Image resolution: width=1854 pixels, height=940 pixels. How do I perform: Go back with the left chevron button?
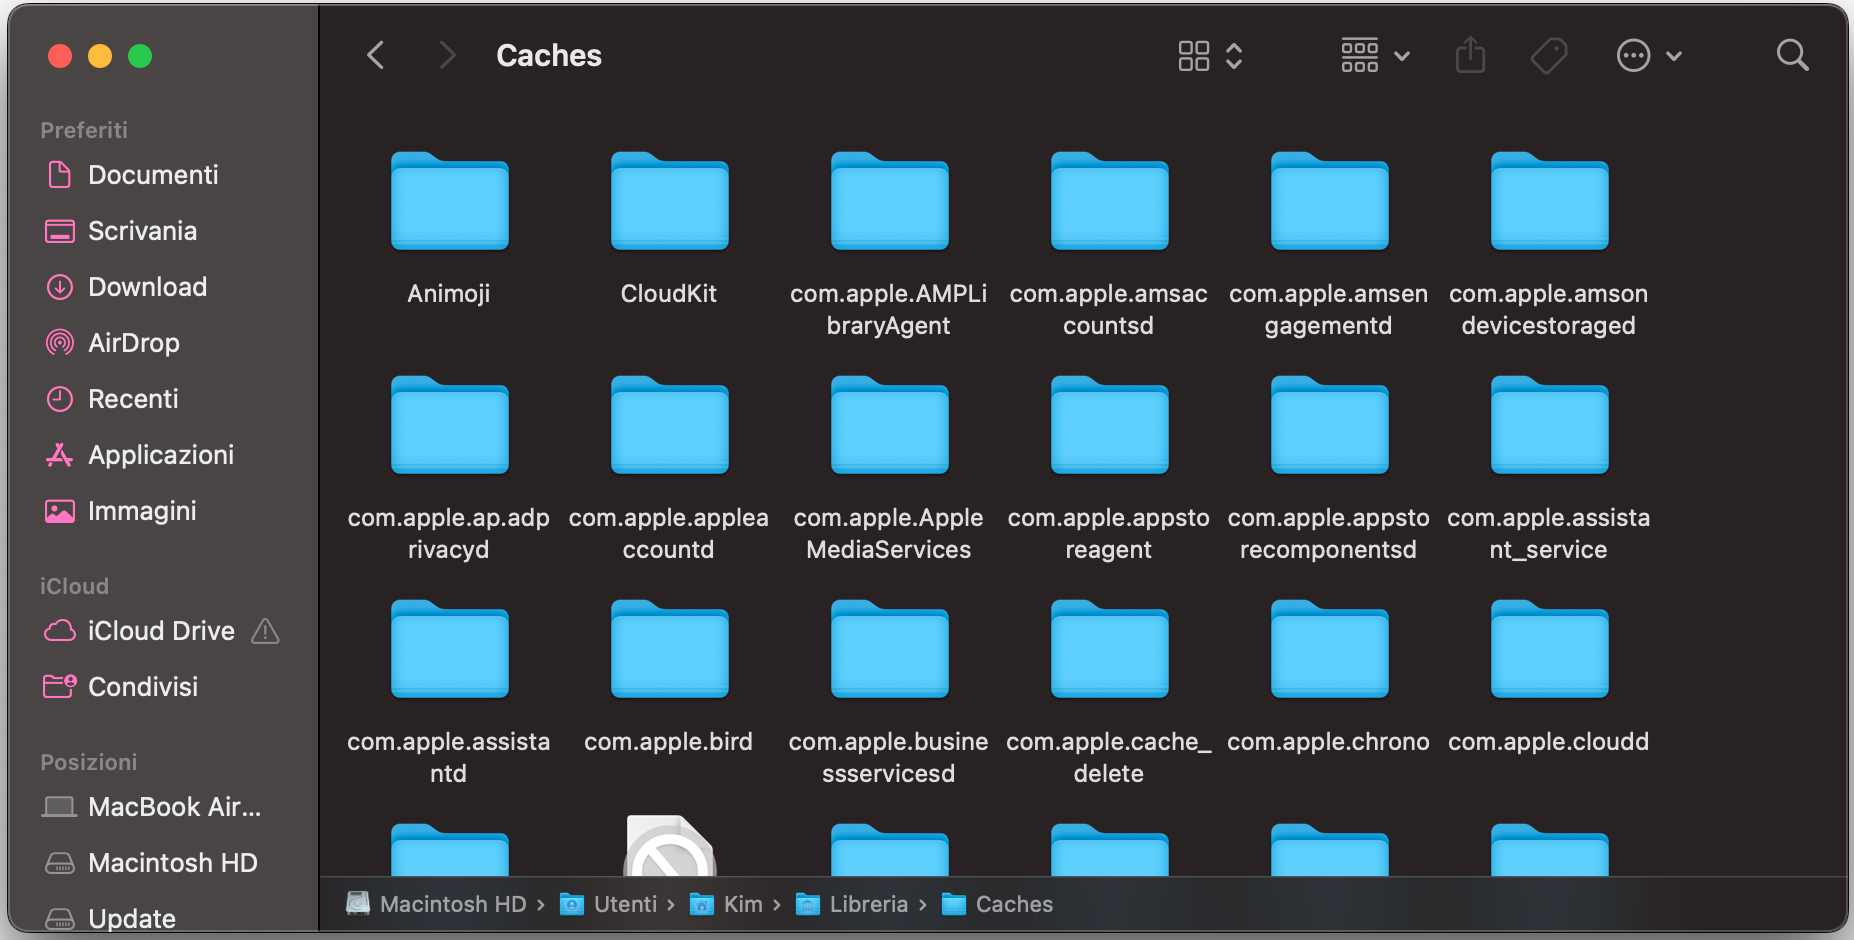point(376,55)
